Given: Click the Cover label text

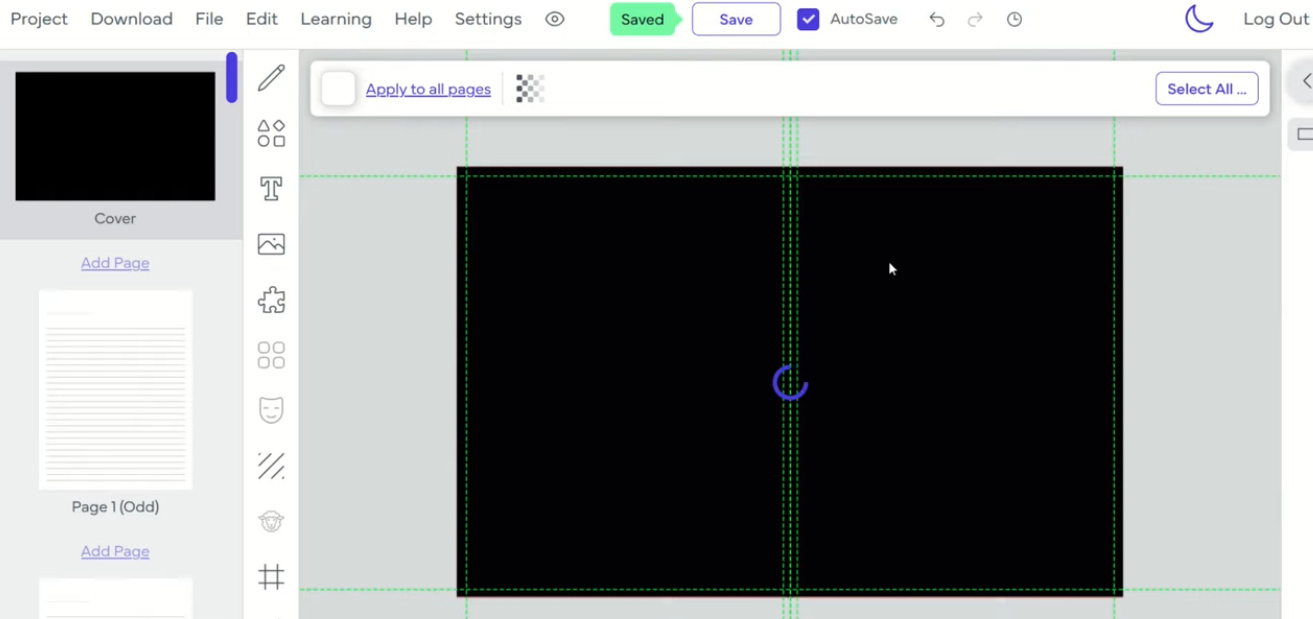Looking at the screenshot, I should click(x=115, y=218).
